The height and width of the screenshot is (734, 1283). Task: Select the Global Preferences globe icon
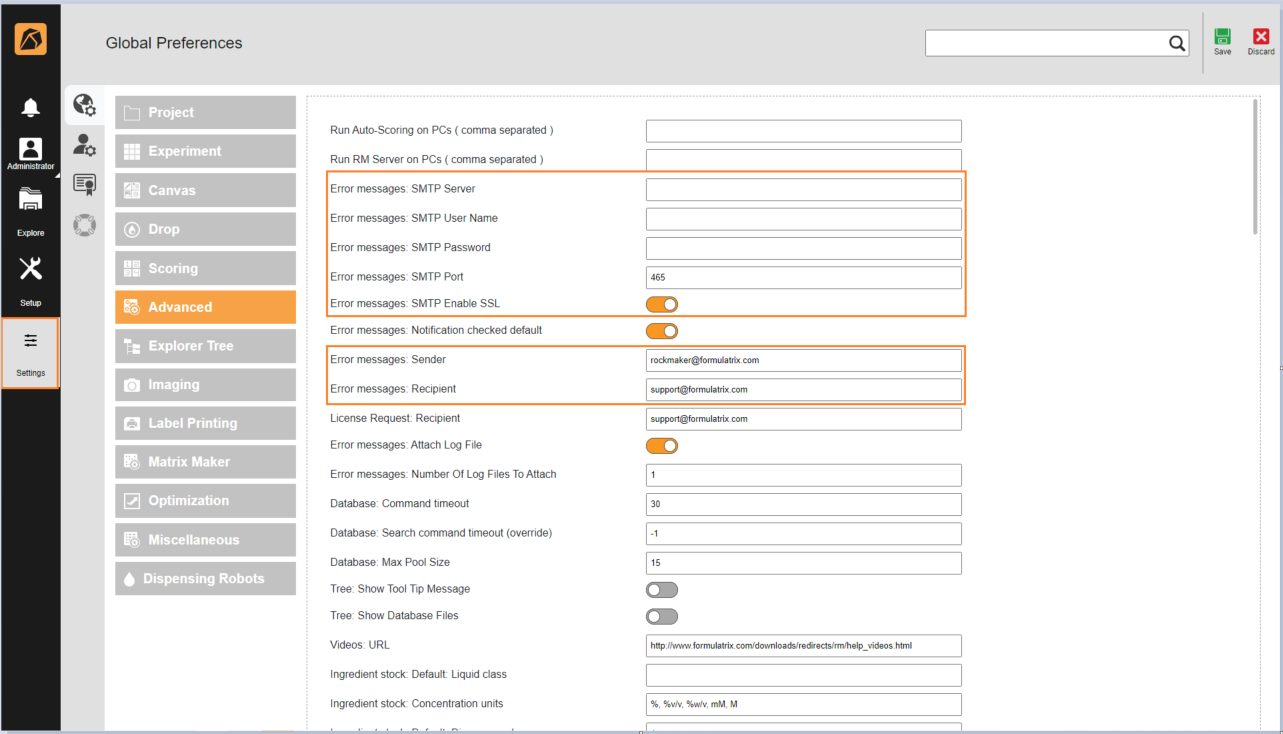pos(84,105)
